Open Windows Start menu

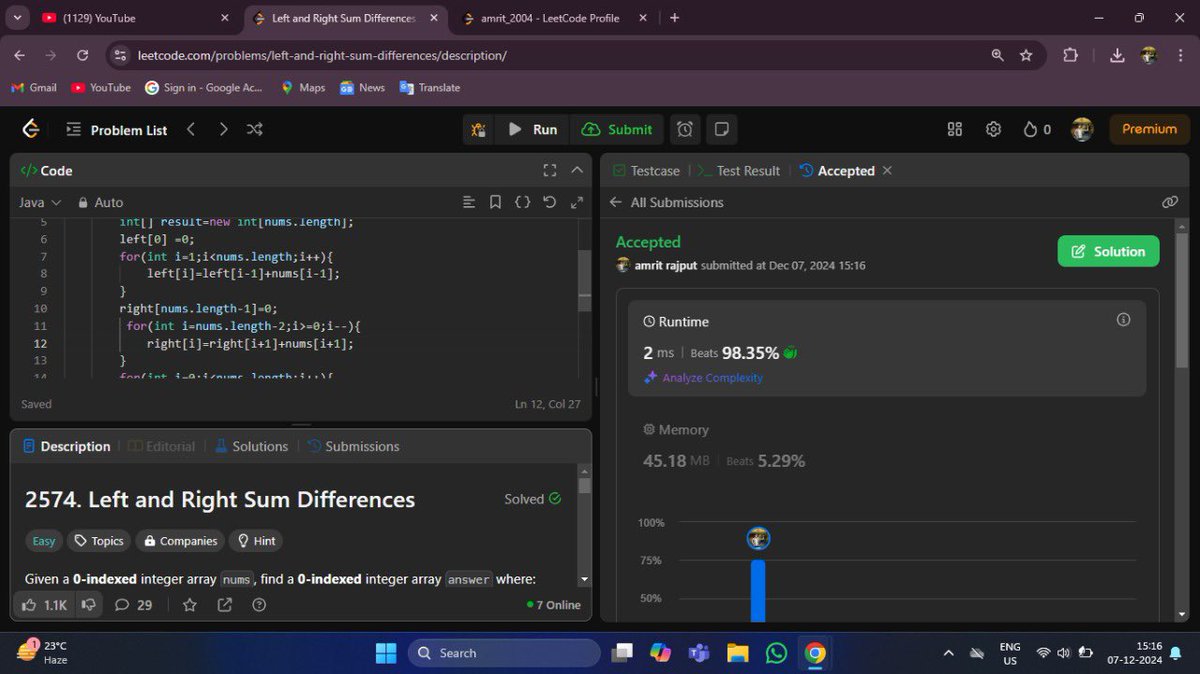click(x=385, y=653)
